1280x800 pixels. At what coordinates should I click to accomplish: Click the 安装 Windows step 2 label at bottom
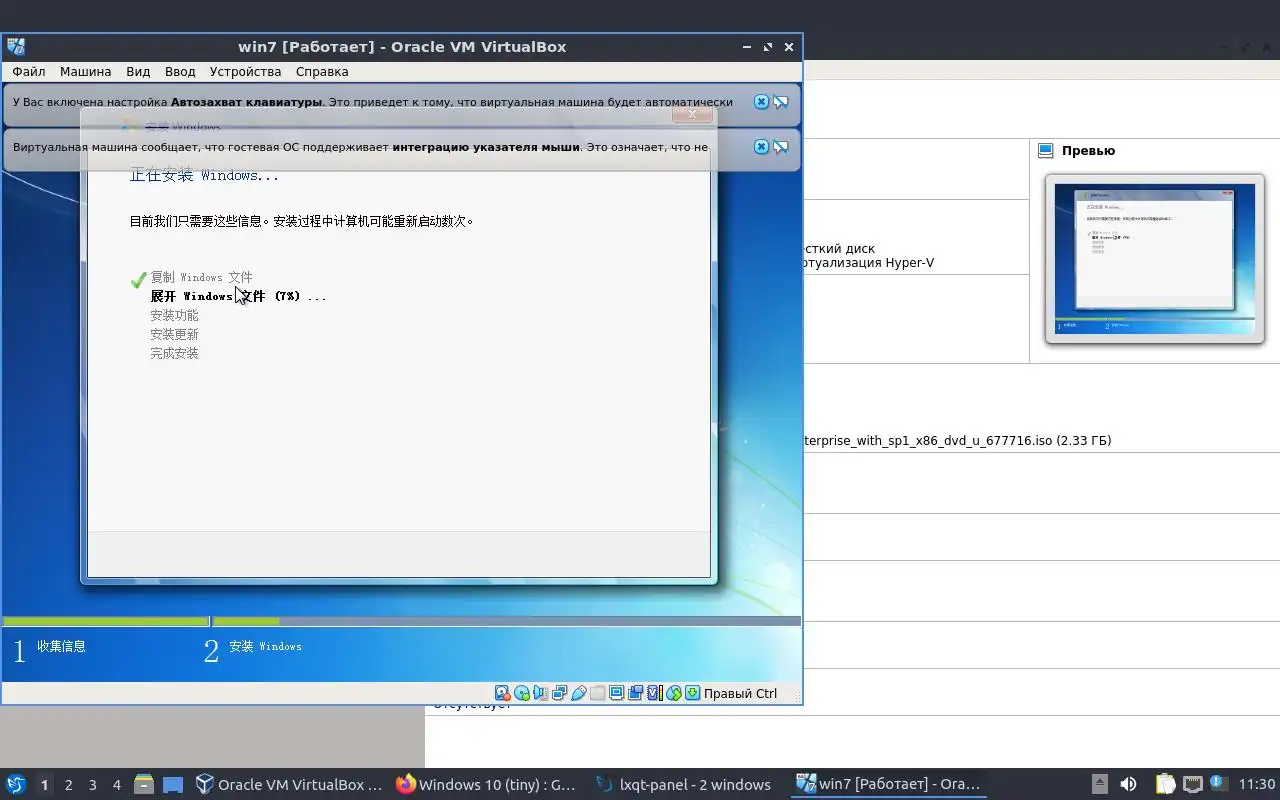point(265,646)
